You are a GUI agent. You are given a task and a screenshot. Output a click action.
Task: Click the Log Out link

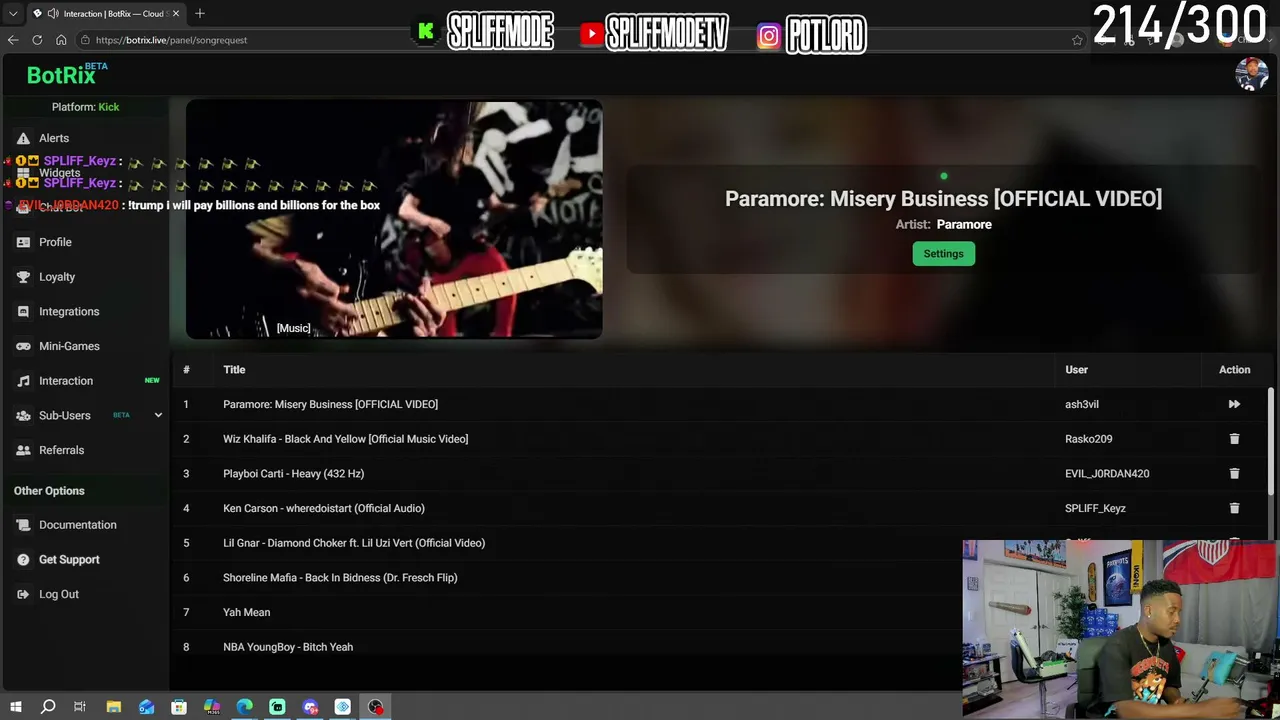coord(59,594)
